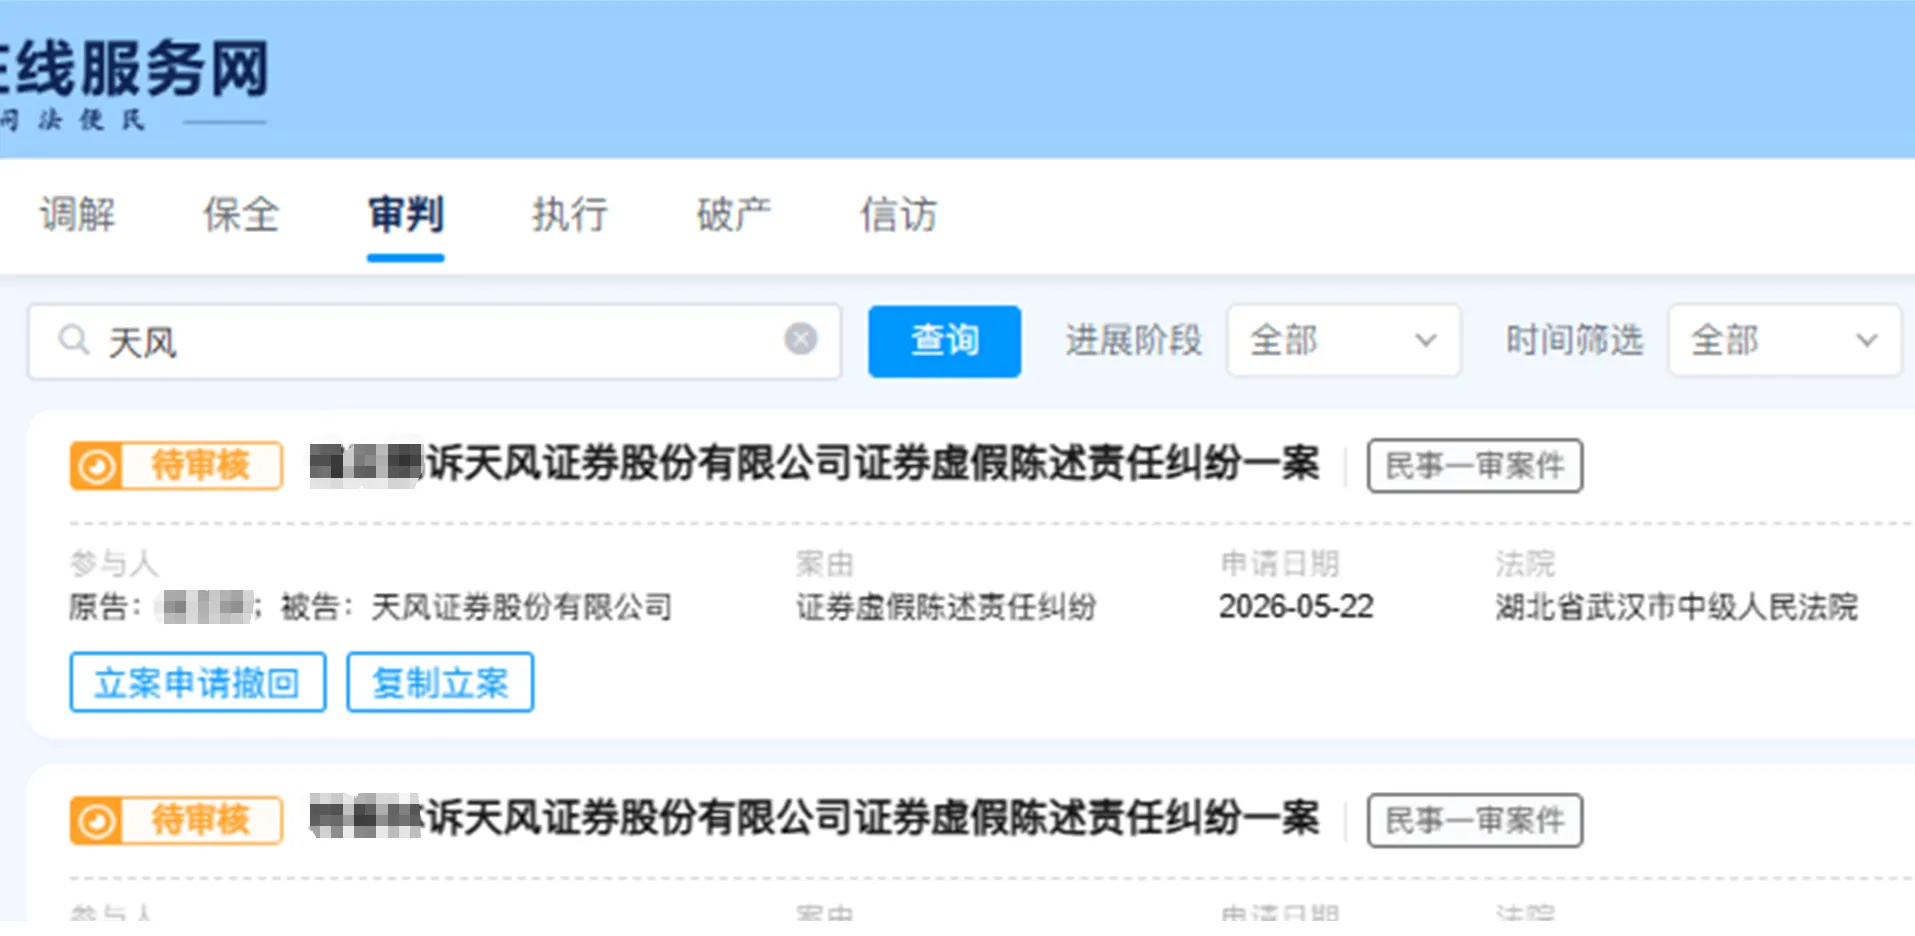
Task: Open the second case title about 天风证券股份有限公司
Action: tap(815, 819)
